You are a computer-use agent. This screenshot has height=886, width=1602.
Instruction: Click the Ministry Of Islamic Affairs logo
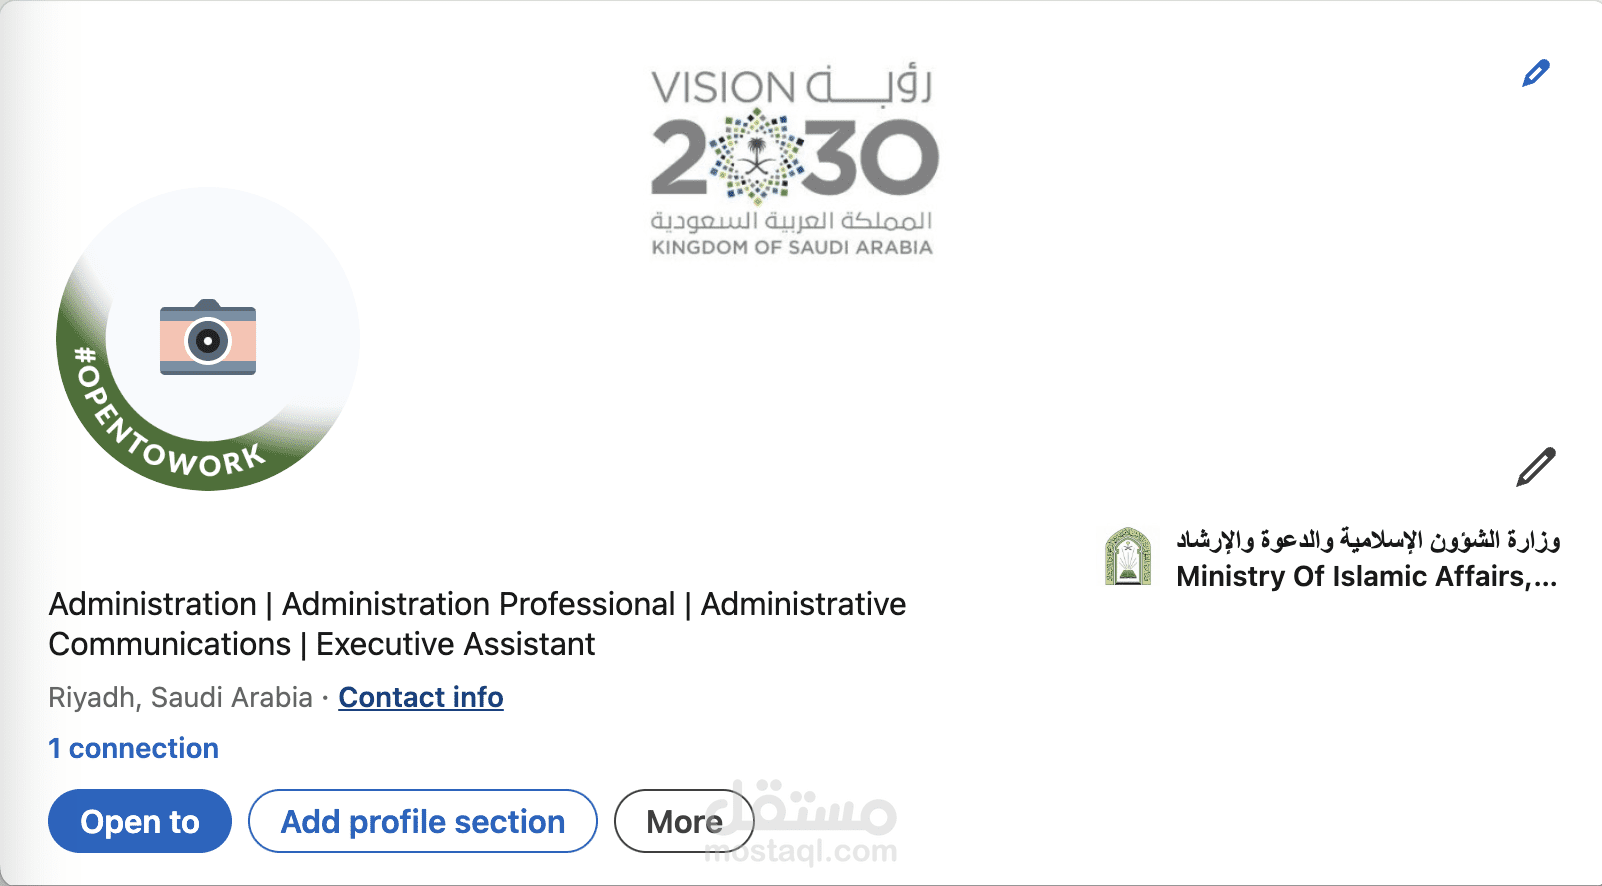(1130, 557)
